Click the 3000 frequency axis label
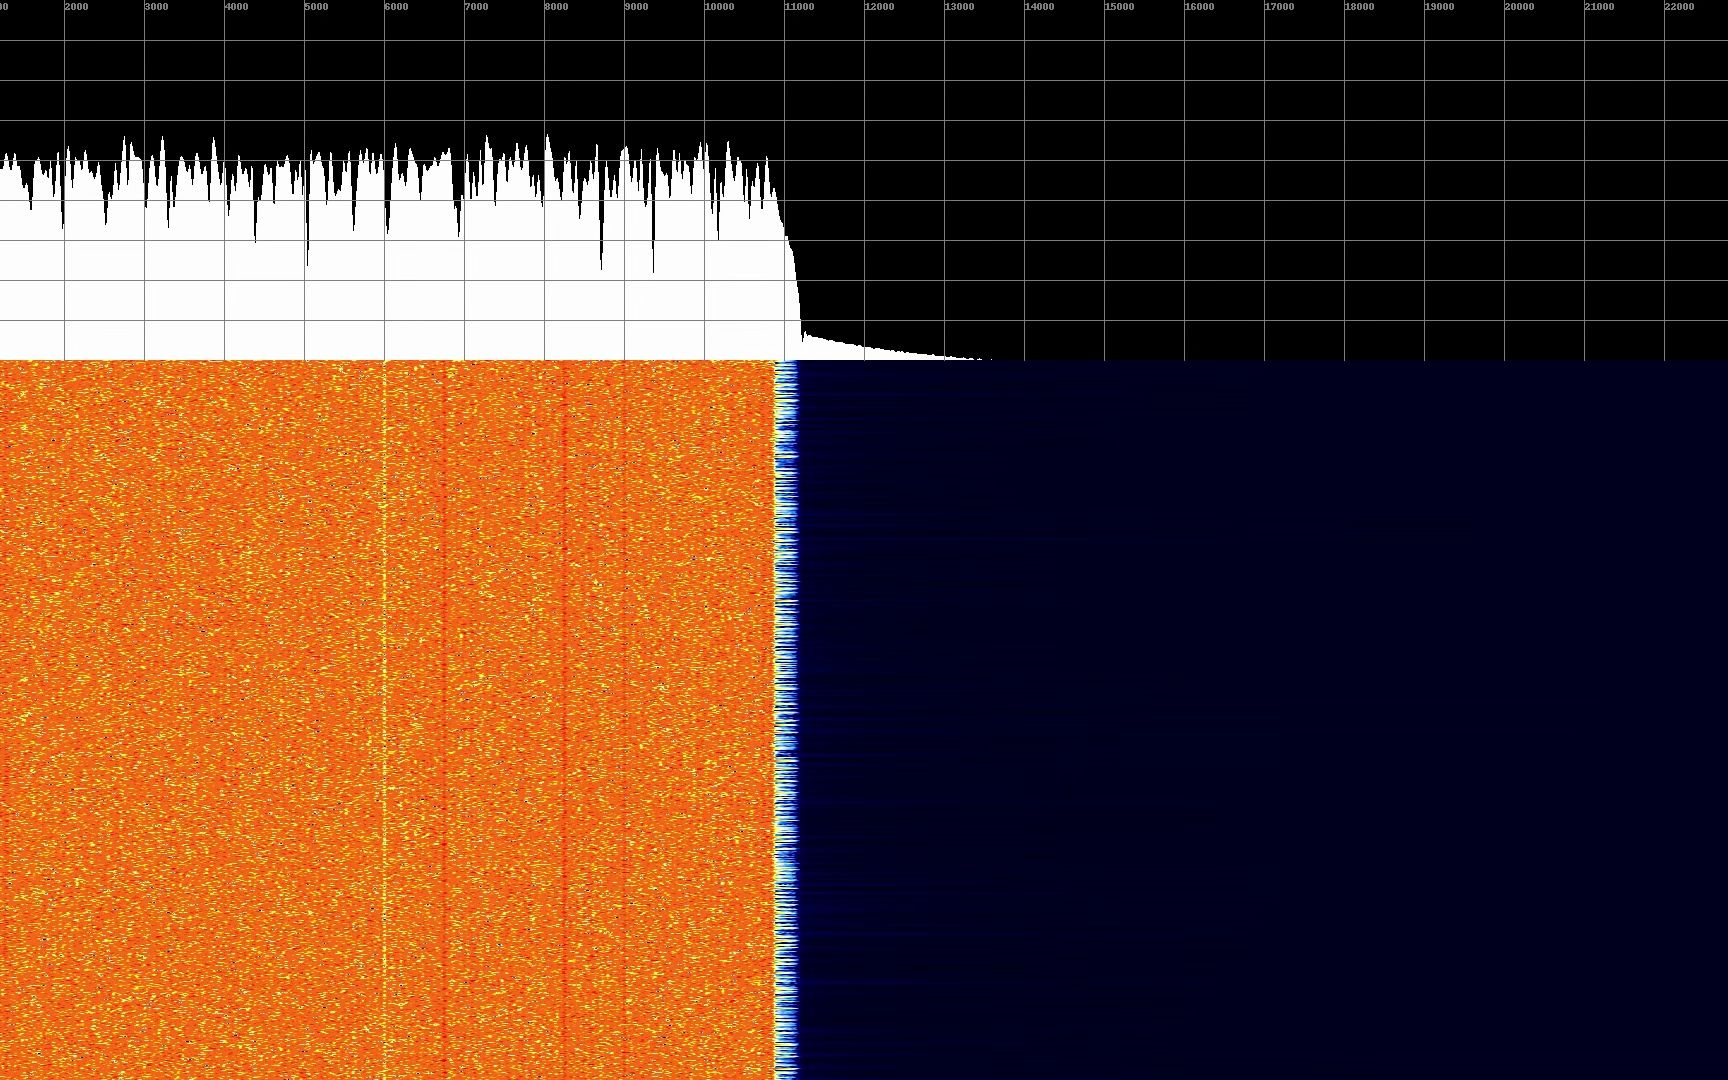The image size is (1728, 1080). coord(157,7)
